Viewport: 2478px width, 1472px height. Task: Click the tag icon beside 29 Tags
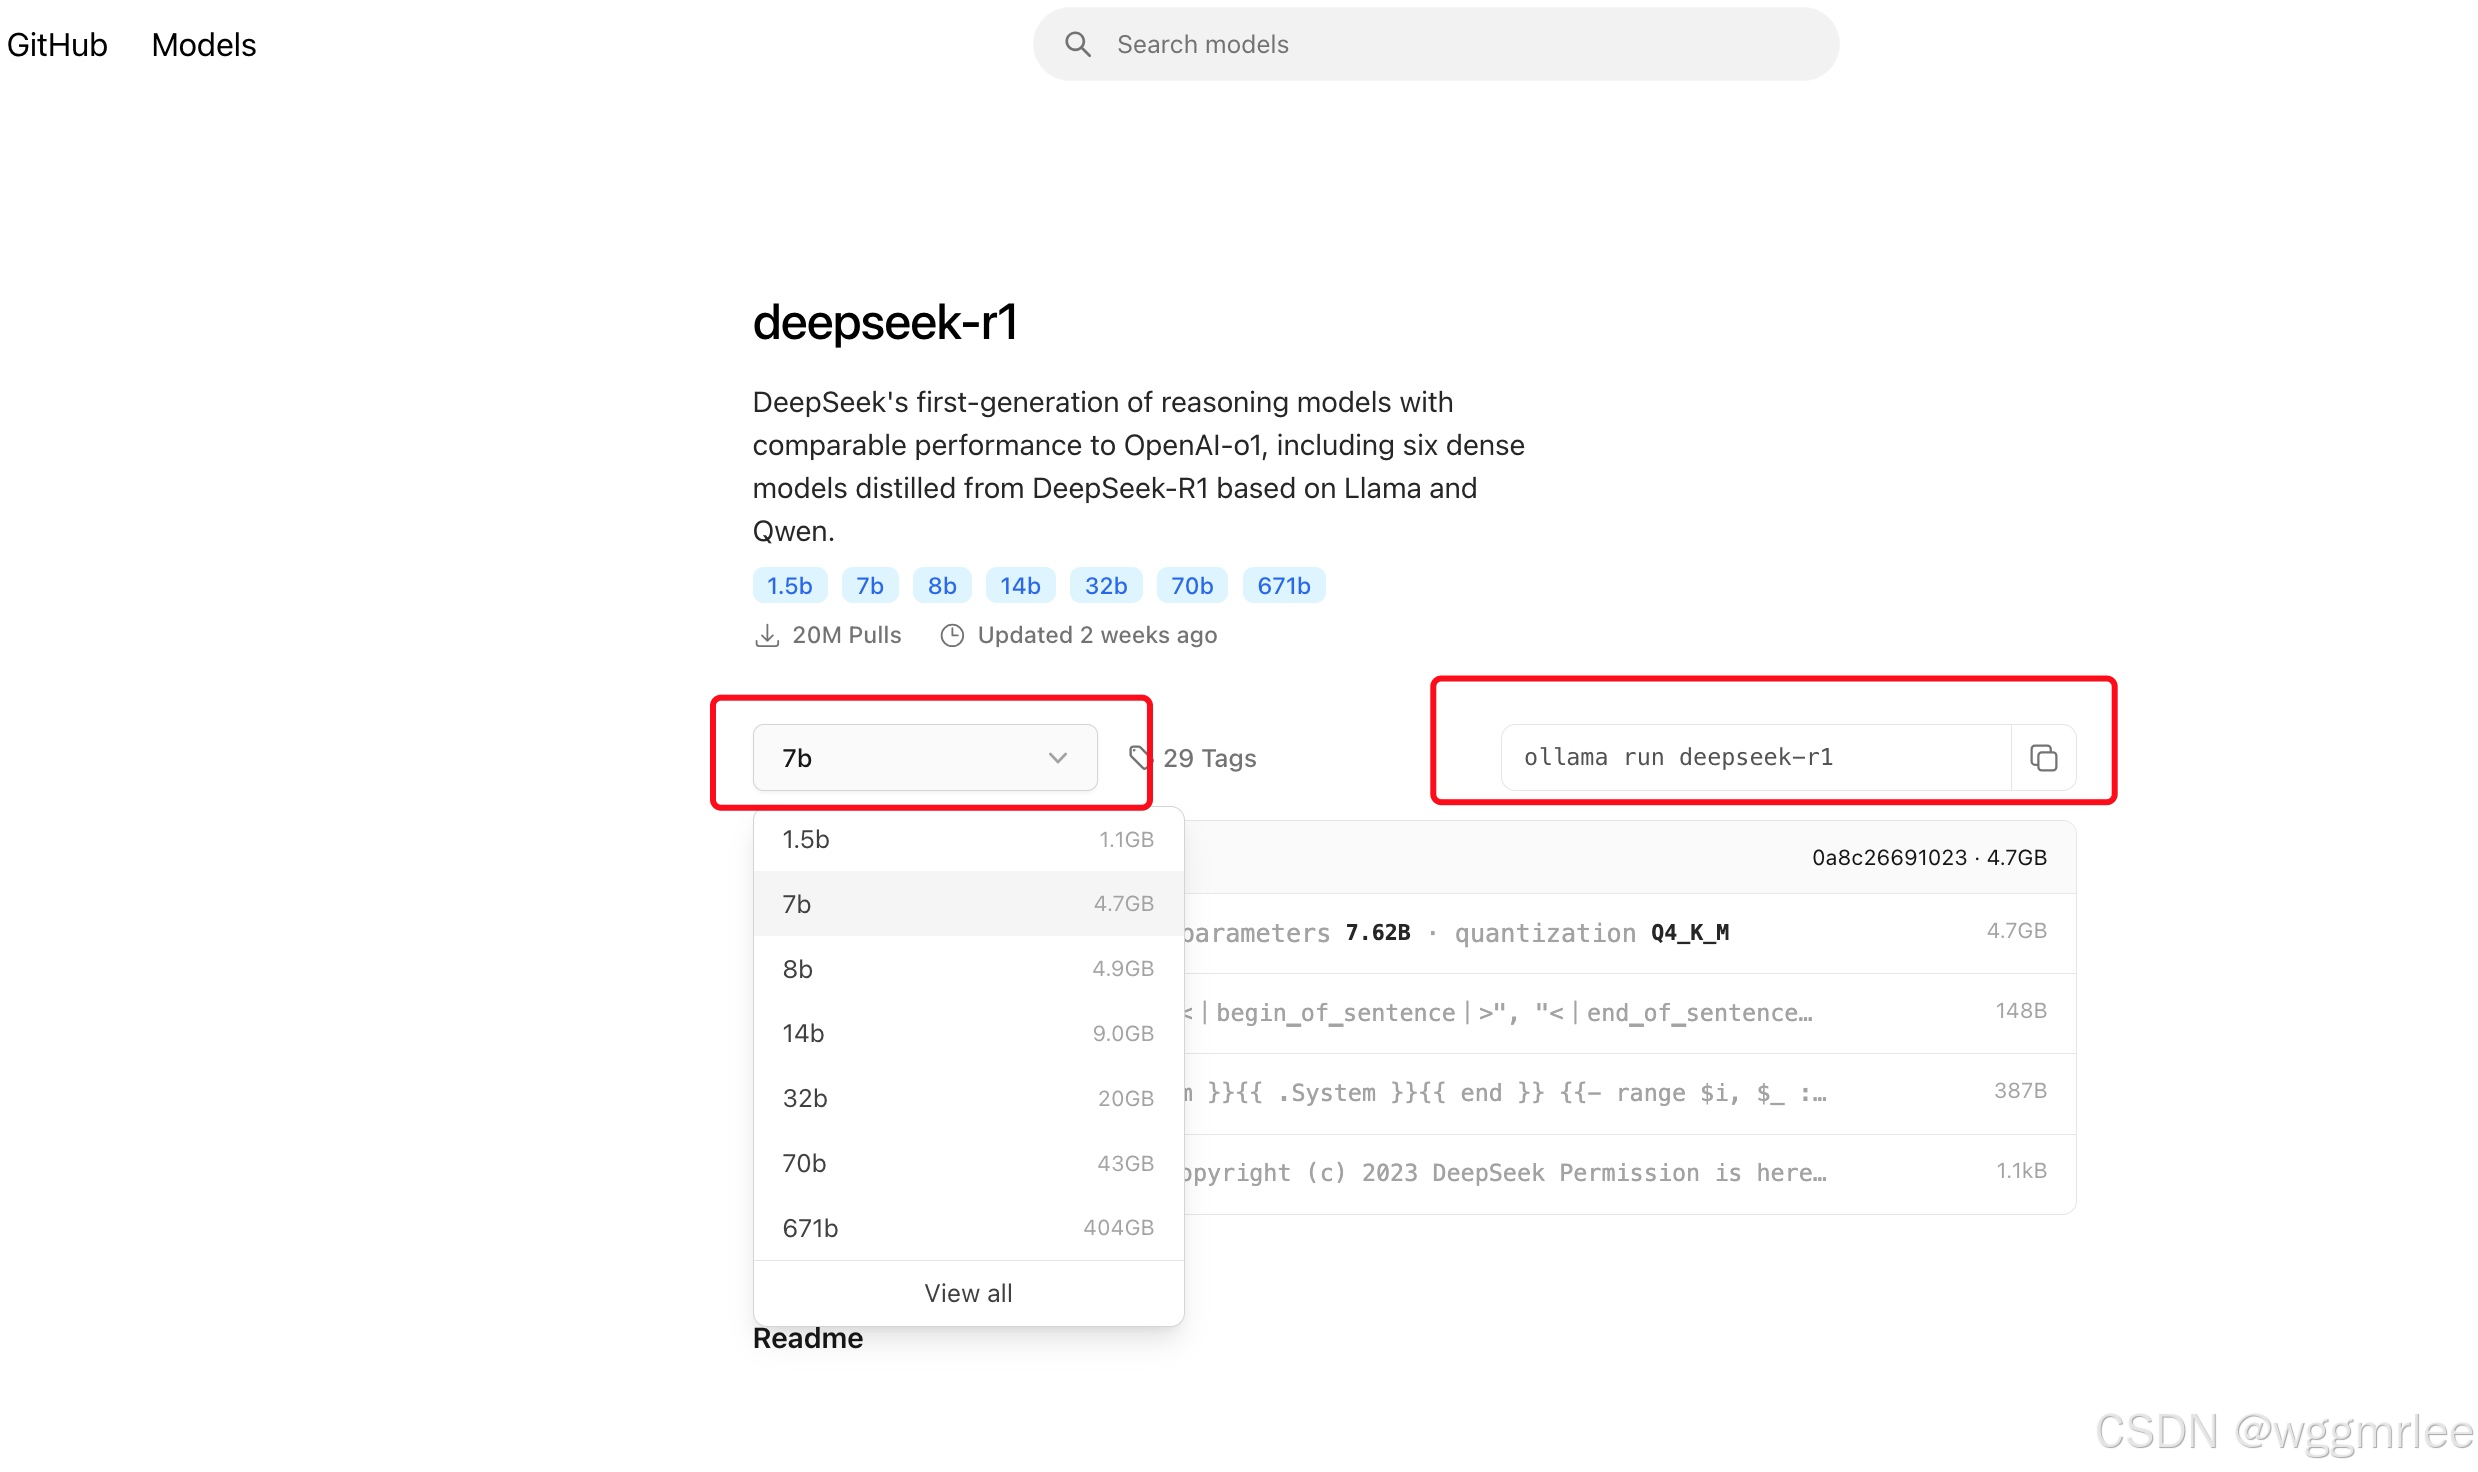pos(1140,757)
